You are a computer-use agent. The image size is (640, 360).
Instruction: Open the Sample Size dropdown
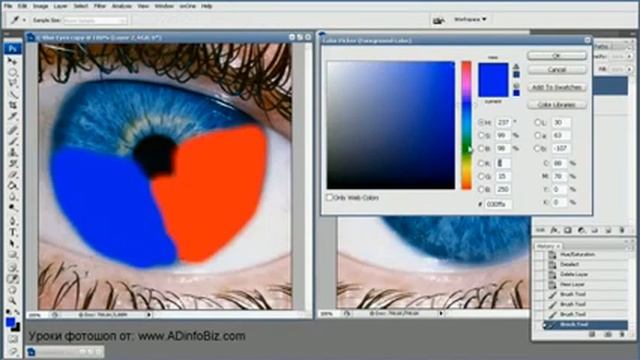(x=96, y=20)
